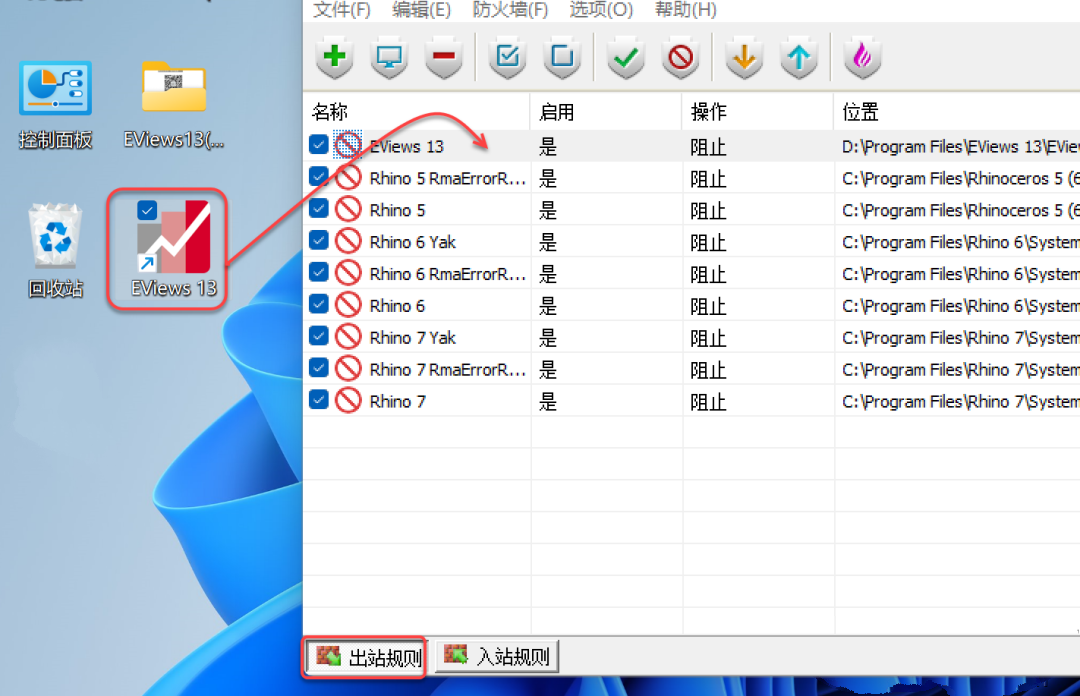
Task: Click the blue checkmark box toolbar icon
Action: (x=508, y=57)
